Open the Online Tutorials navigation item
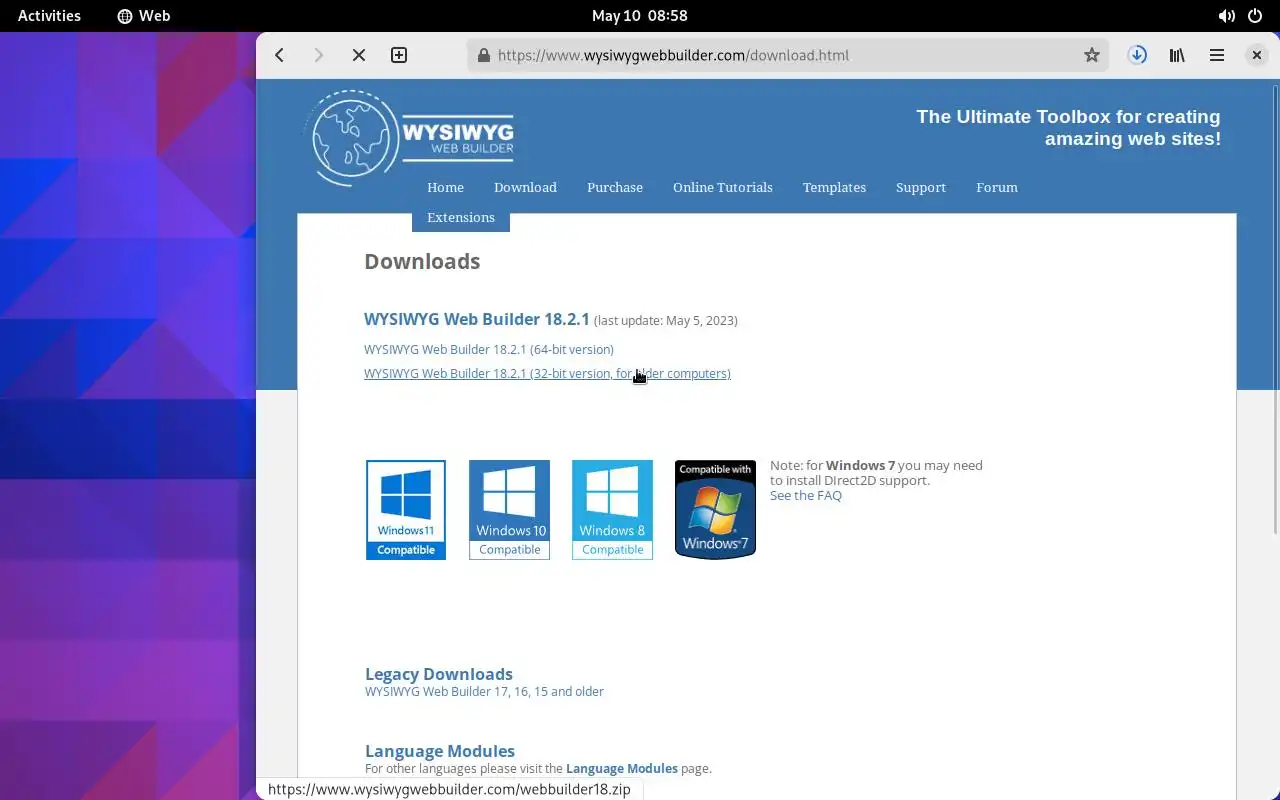 (723, 187)
